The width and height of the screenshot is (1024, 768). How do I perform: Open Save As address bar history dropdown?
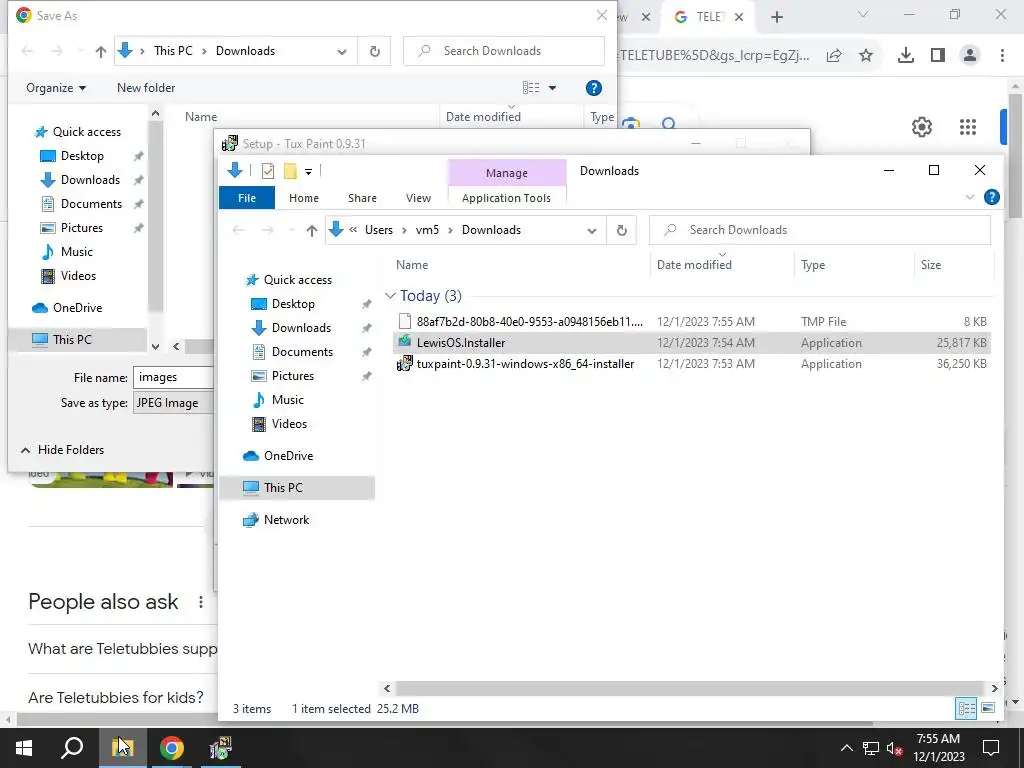342,52
